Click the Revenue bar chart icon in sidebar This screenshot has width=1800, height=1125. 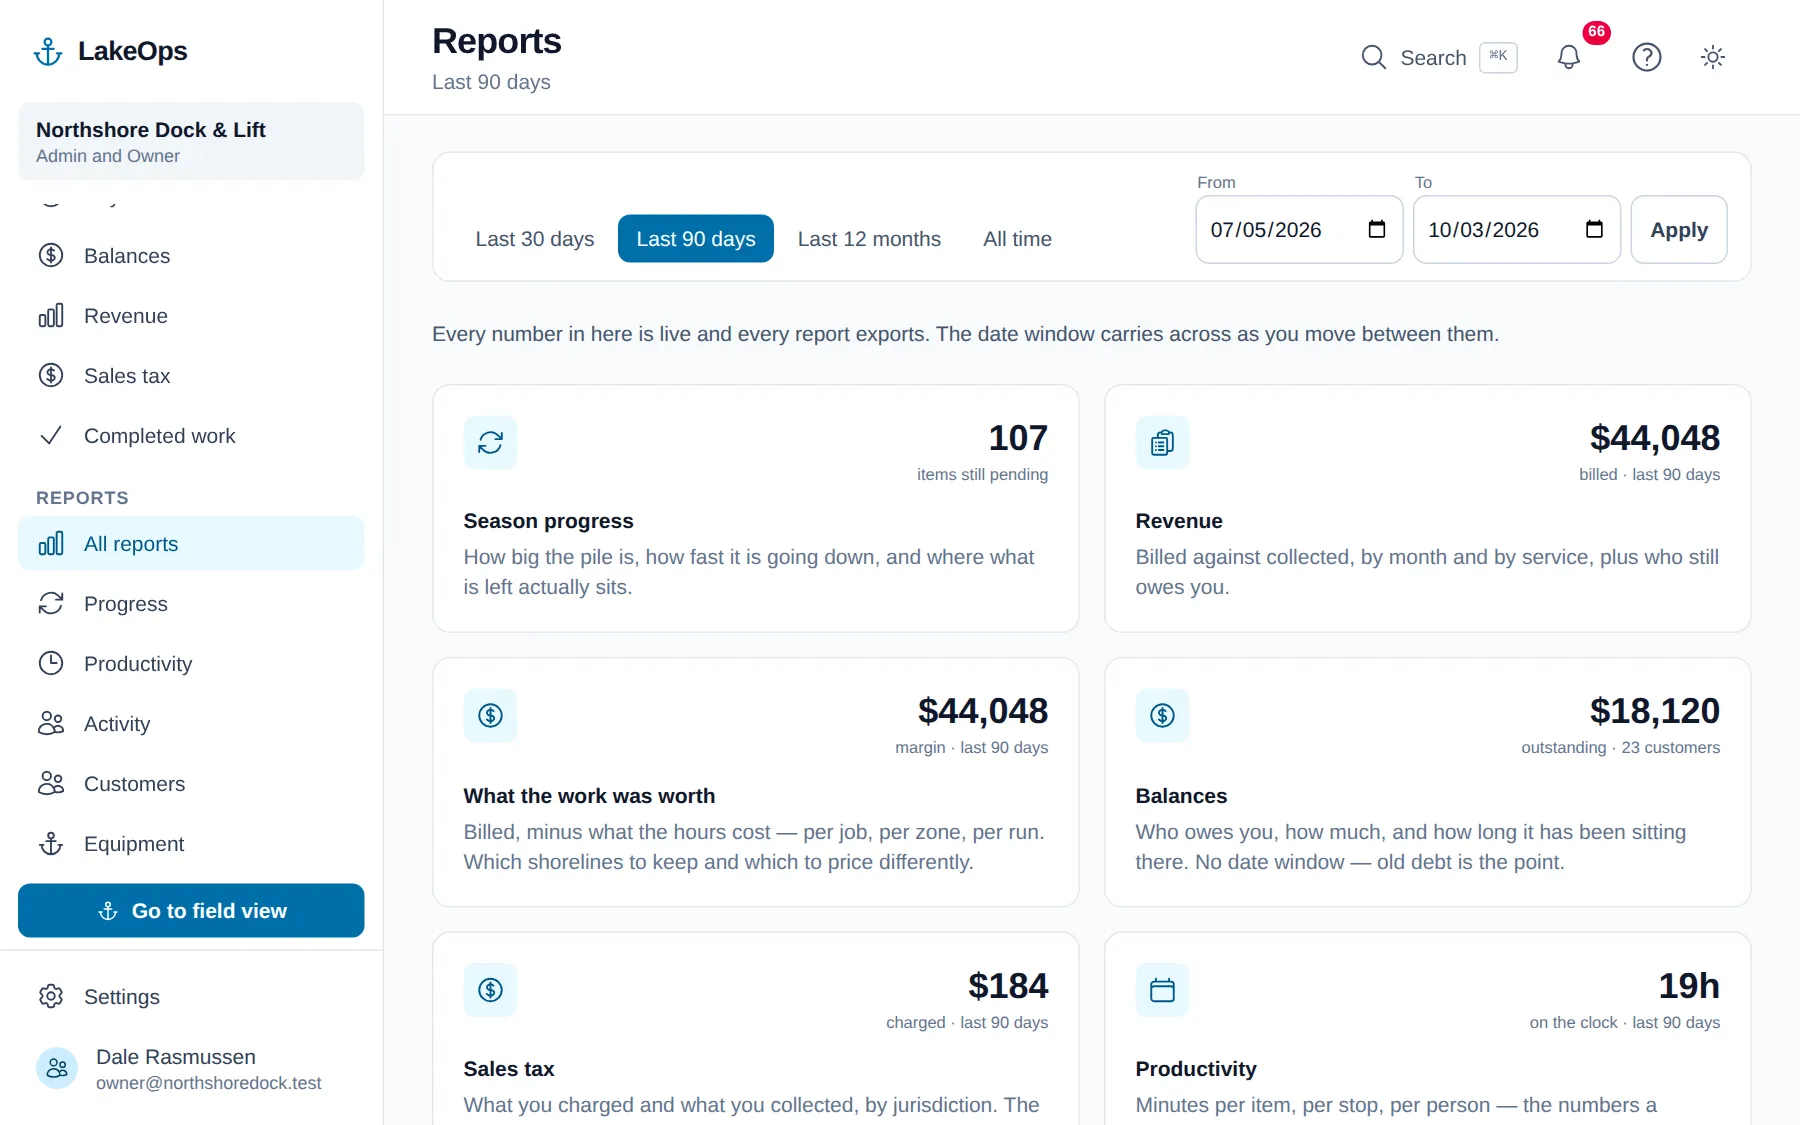[x=51, y=316]
